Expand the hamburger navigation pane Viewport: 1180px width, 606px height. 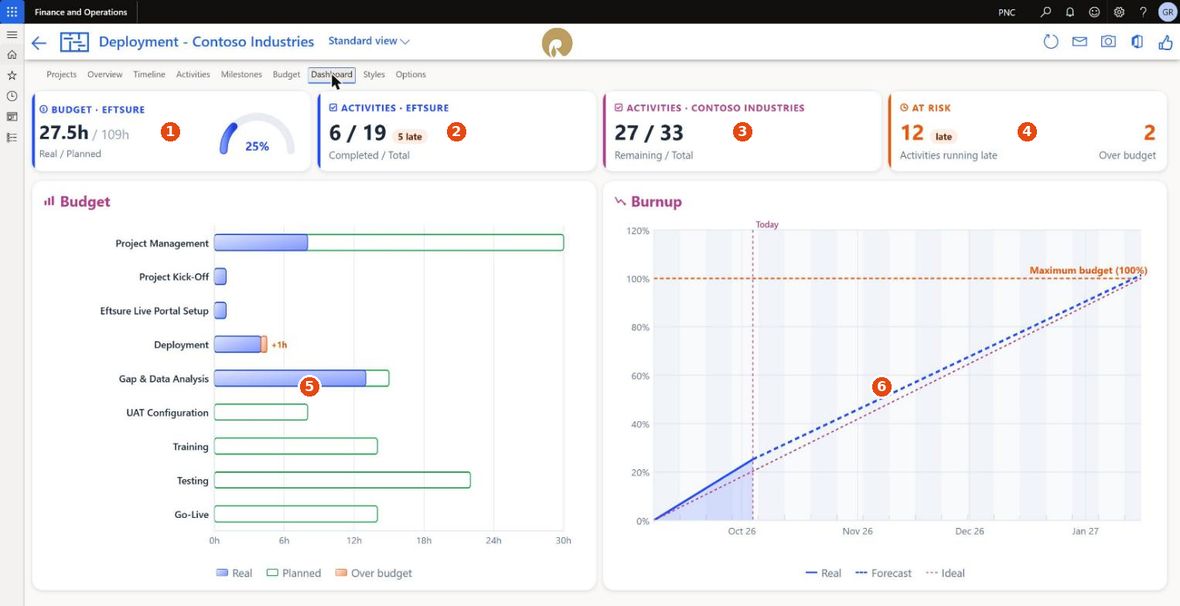pyautogui.click(x=12, y=35)
